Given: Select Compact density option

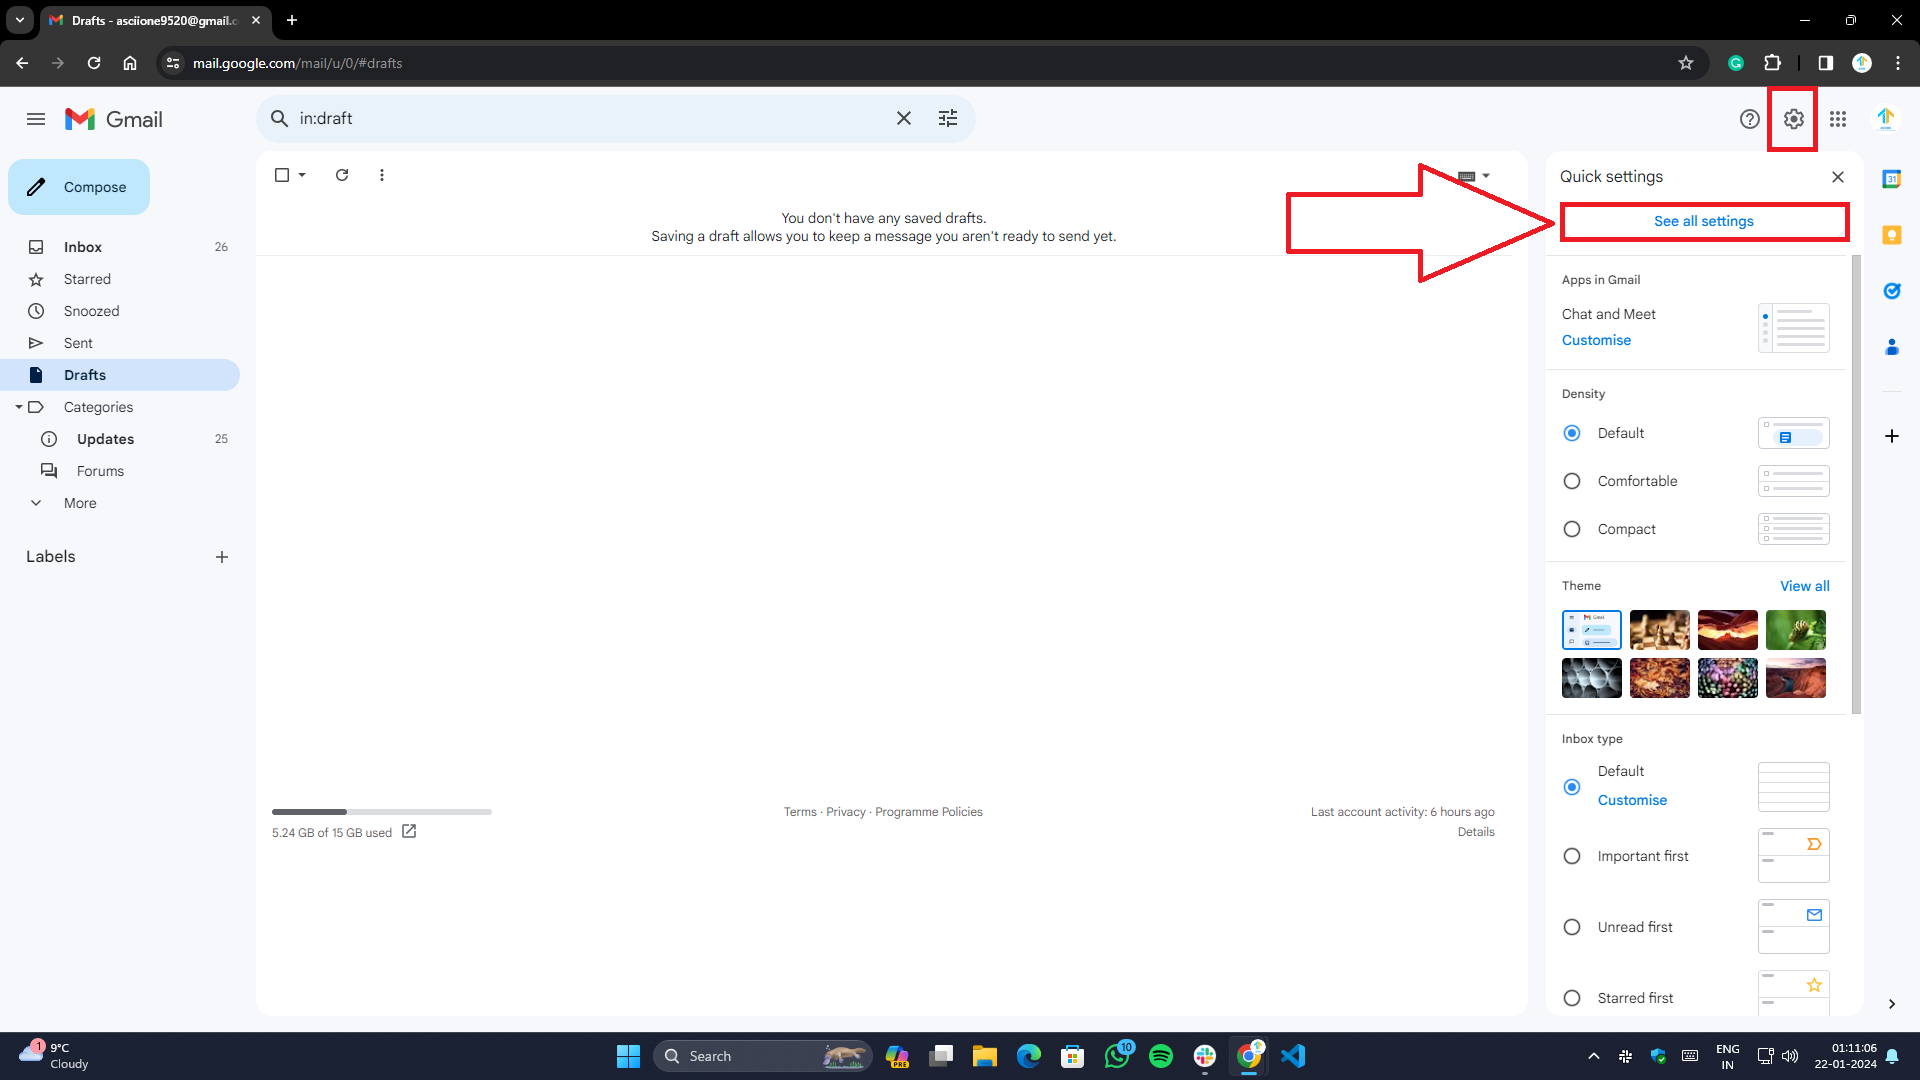Looking at the screenshot, I should pyautogui.click(x=1572, y=529).
